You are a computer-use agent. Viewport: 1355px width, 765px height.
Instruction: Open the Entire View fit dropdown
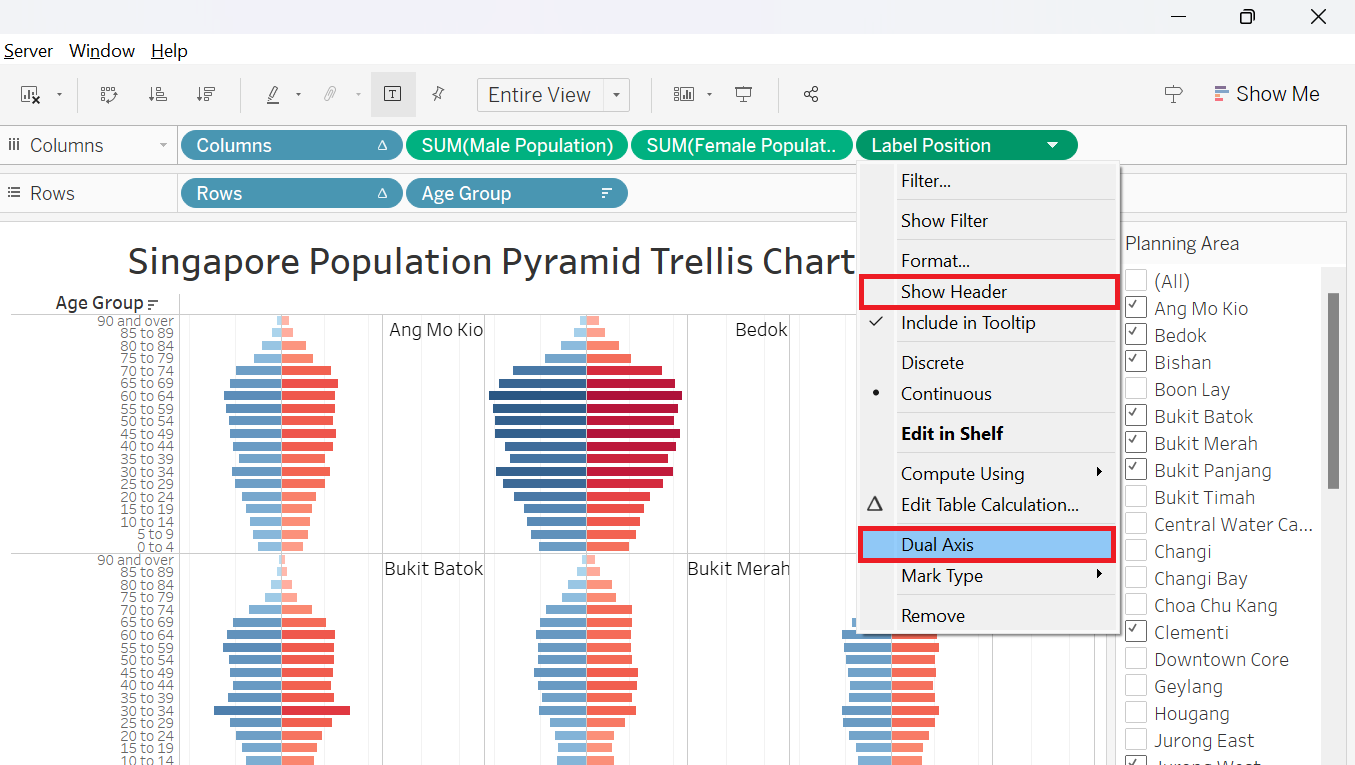click(617, 95)
